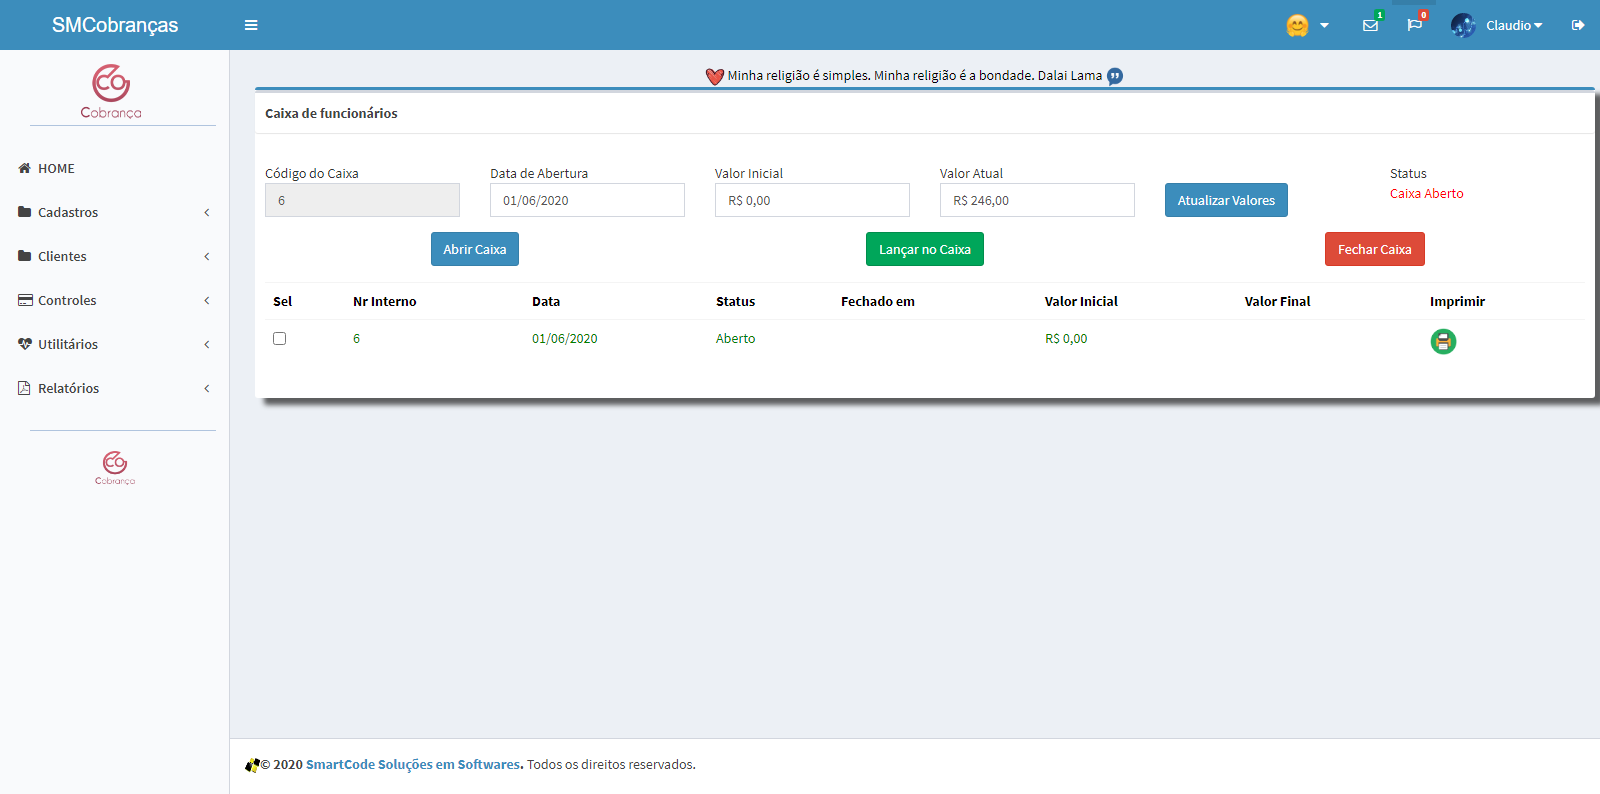Expand the Clientes sidebar menu

(x=62, y=256)
